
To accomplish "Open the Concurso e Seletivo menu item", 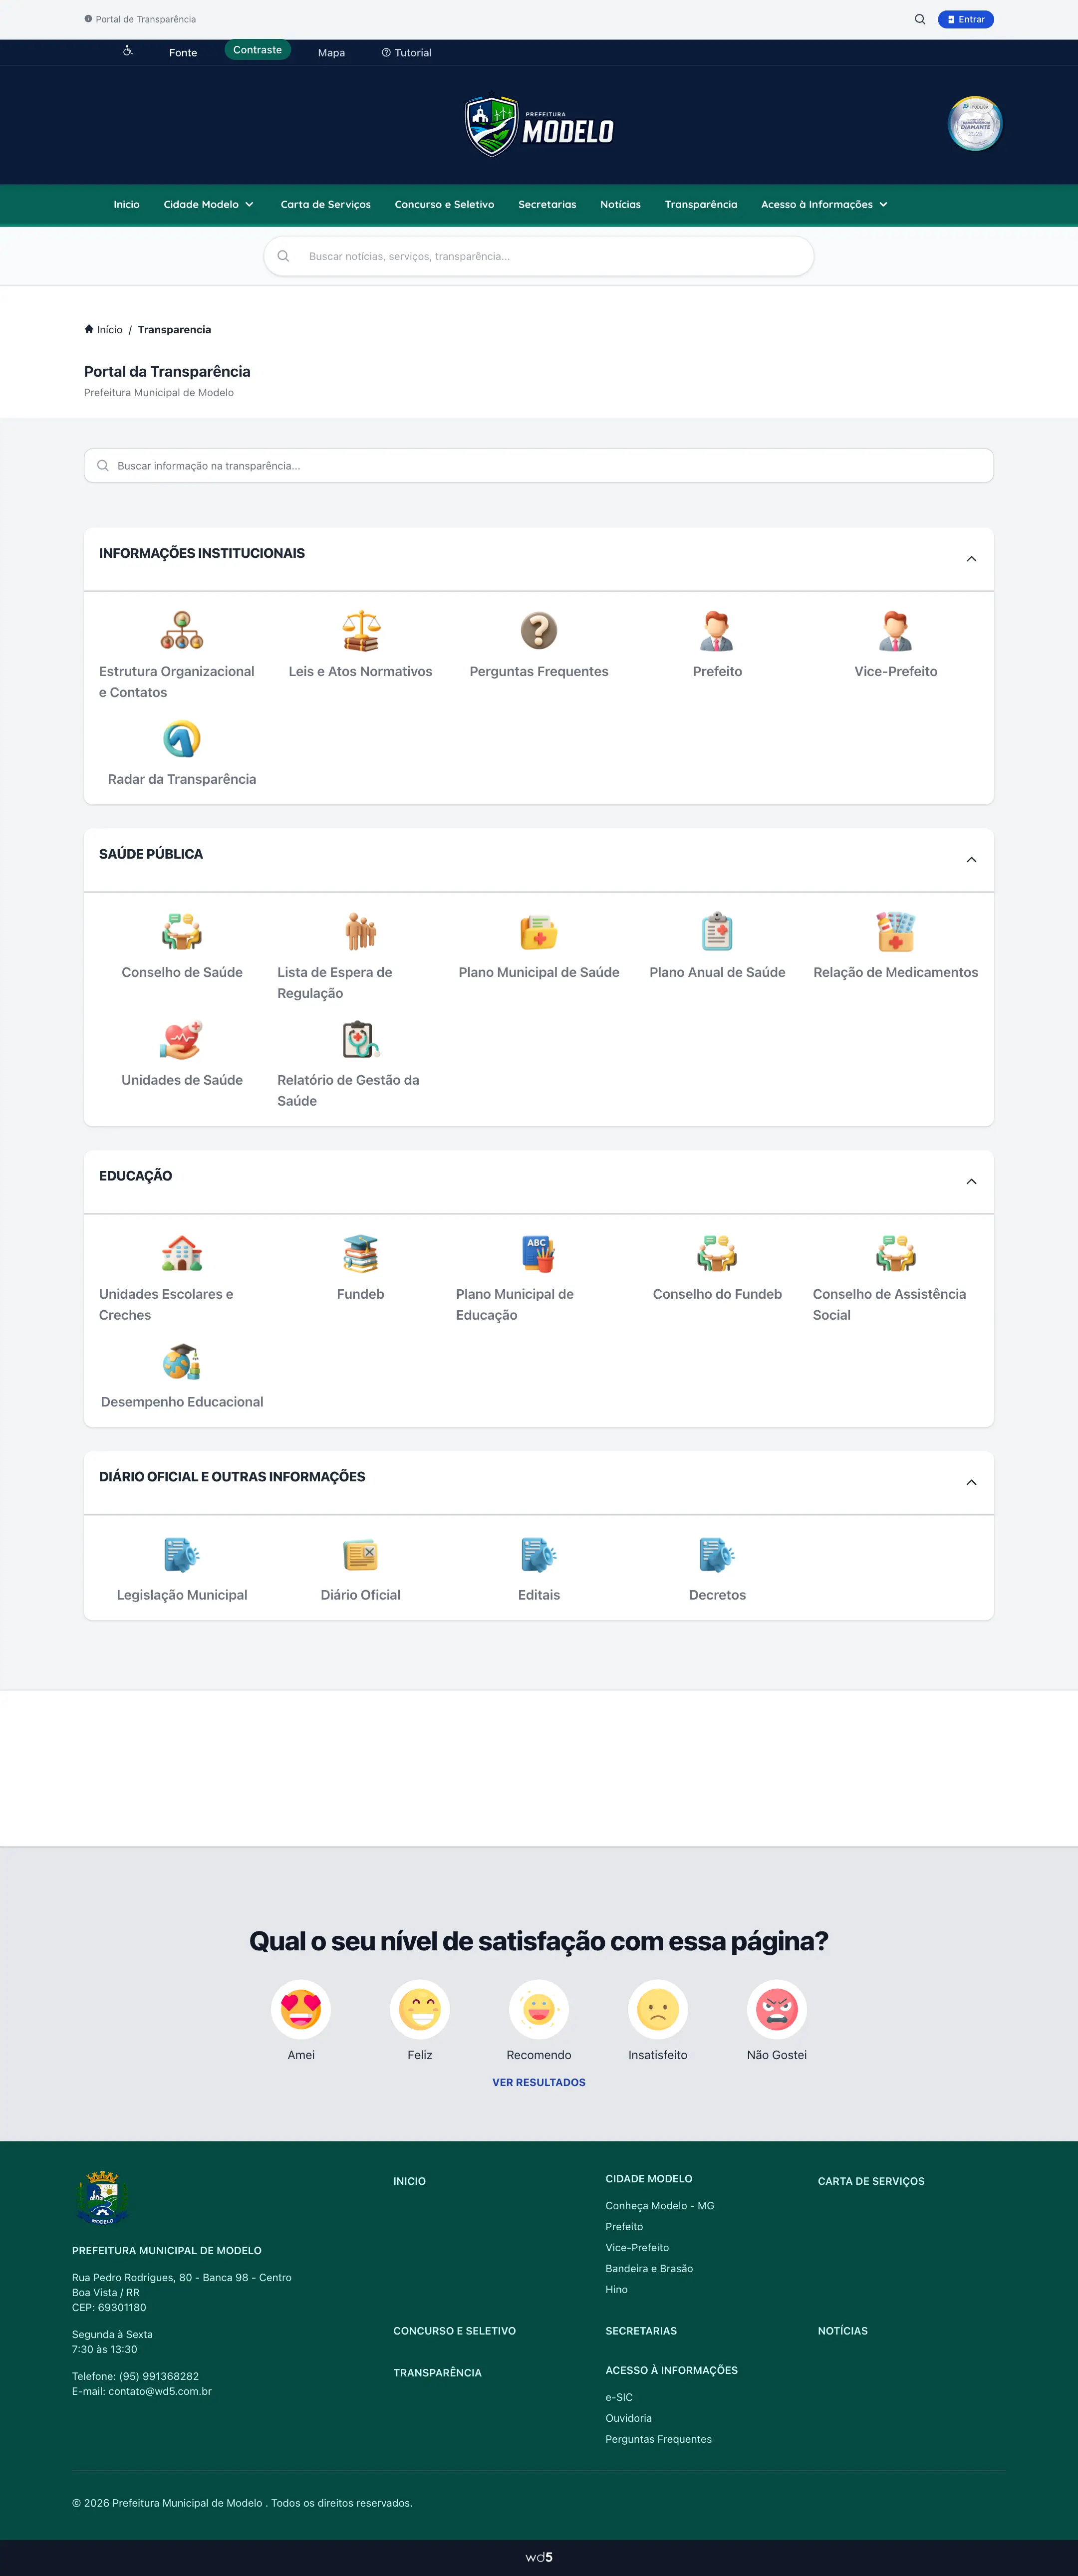I will pyautogui.click(x=445, y=204).
